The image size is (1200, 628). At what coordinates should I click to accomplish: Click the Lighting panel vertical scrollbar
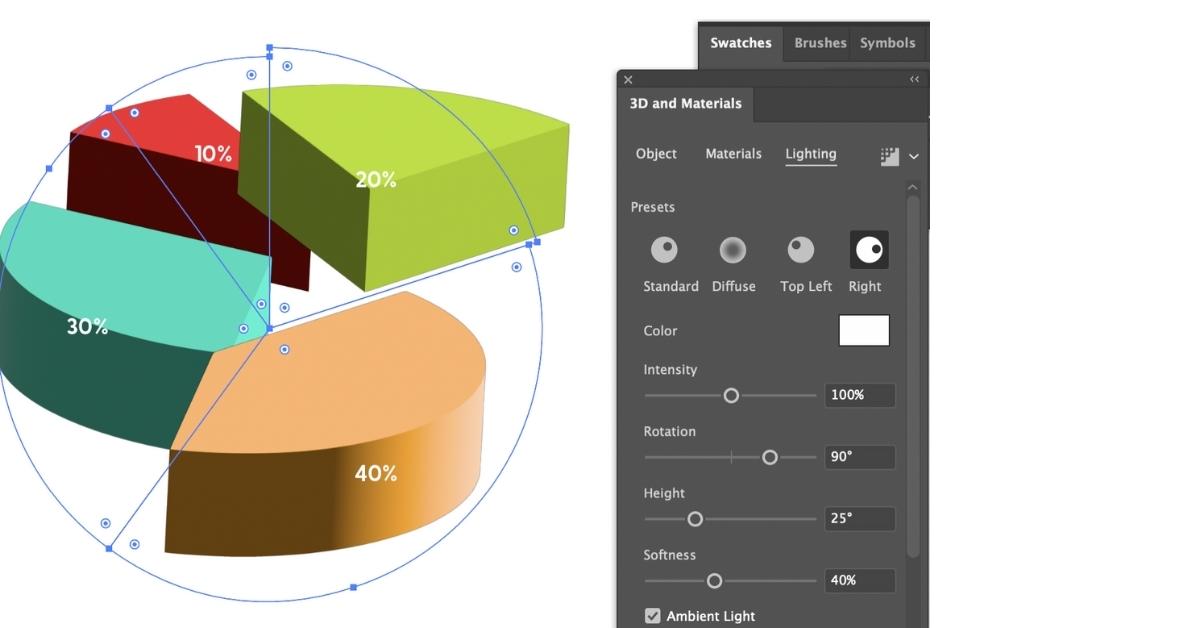[913, 375]
